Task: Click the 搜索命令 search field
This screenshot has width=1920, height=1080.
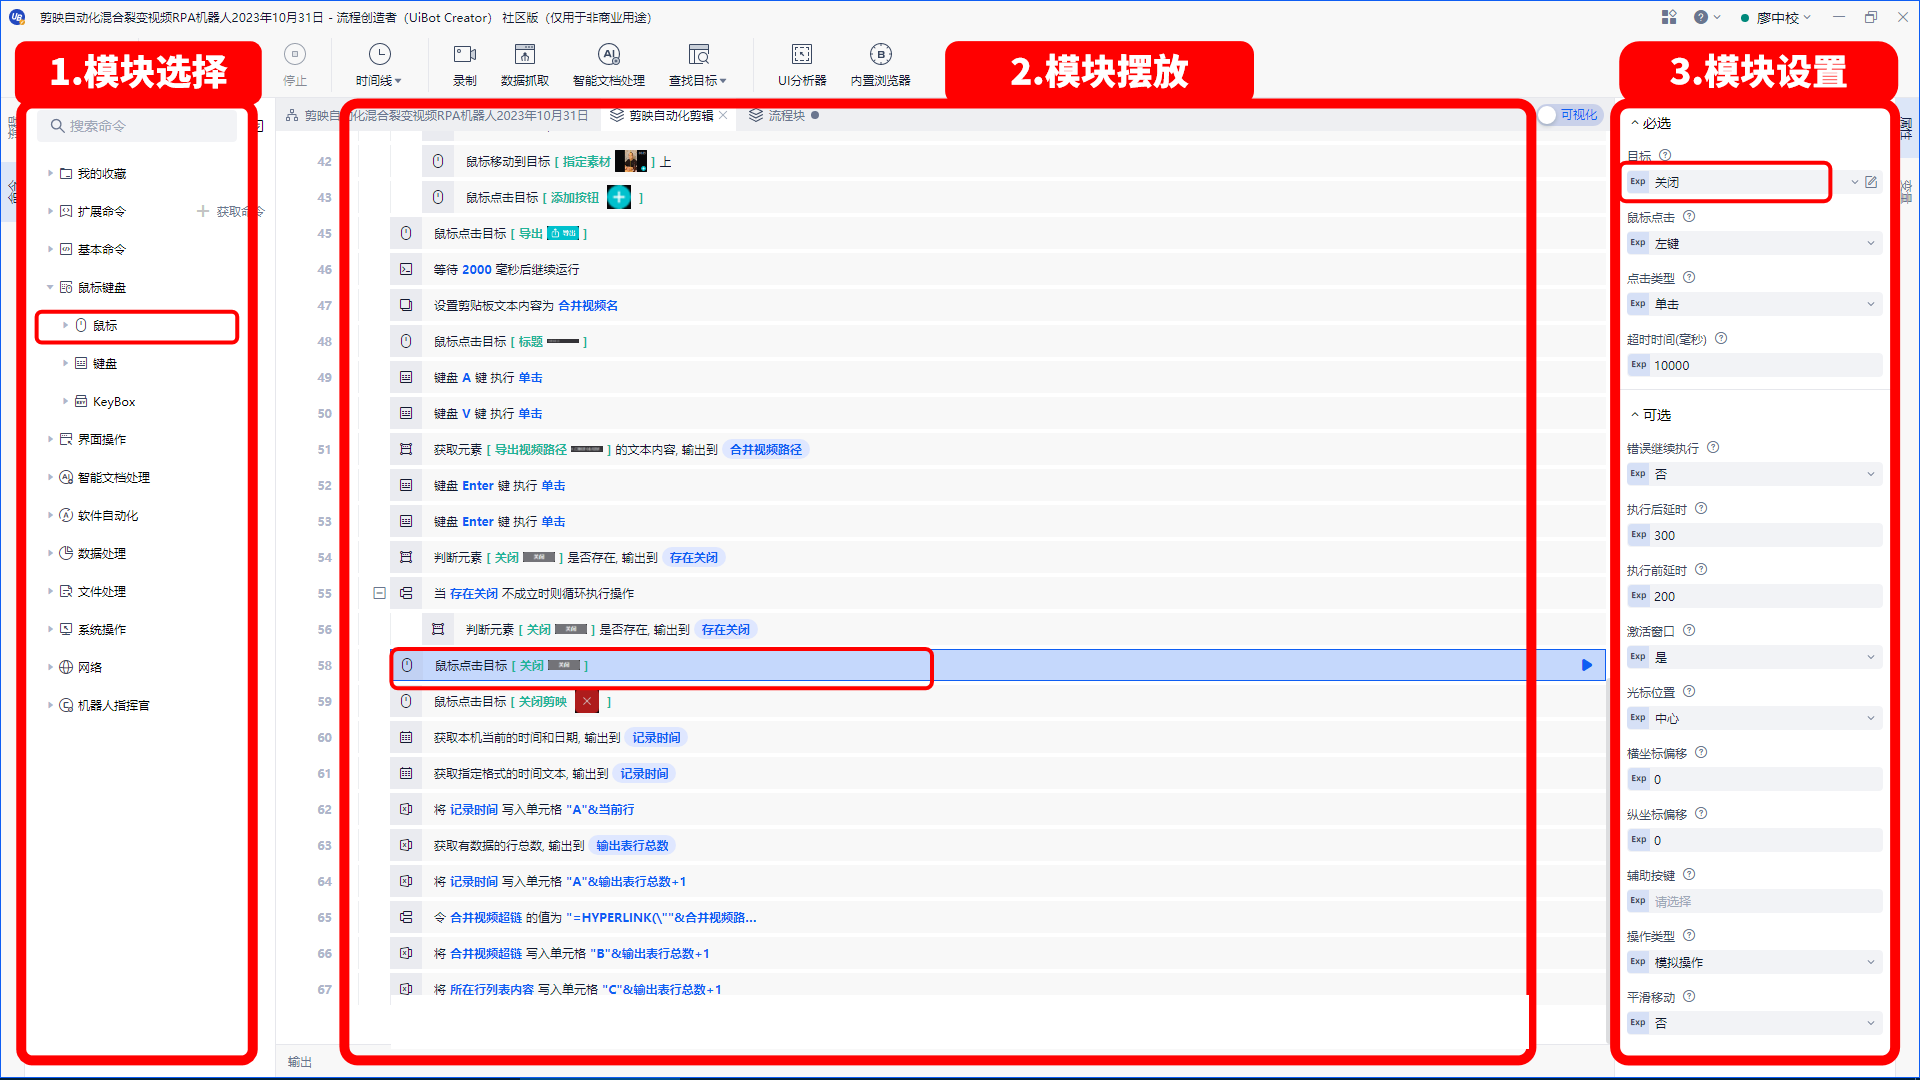Action: coord(138,126)
